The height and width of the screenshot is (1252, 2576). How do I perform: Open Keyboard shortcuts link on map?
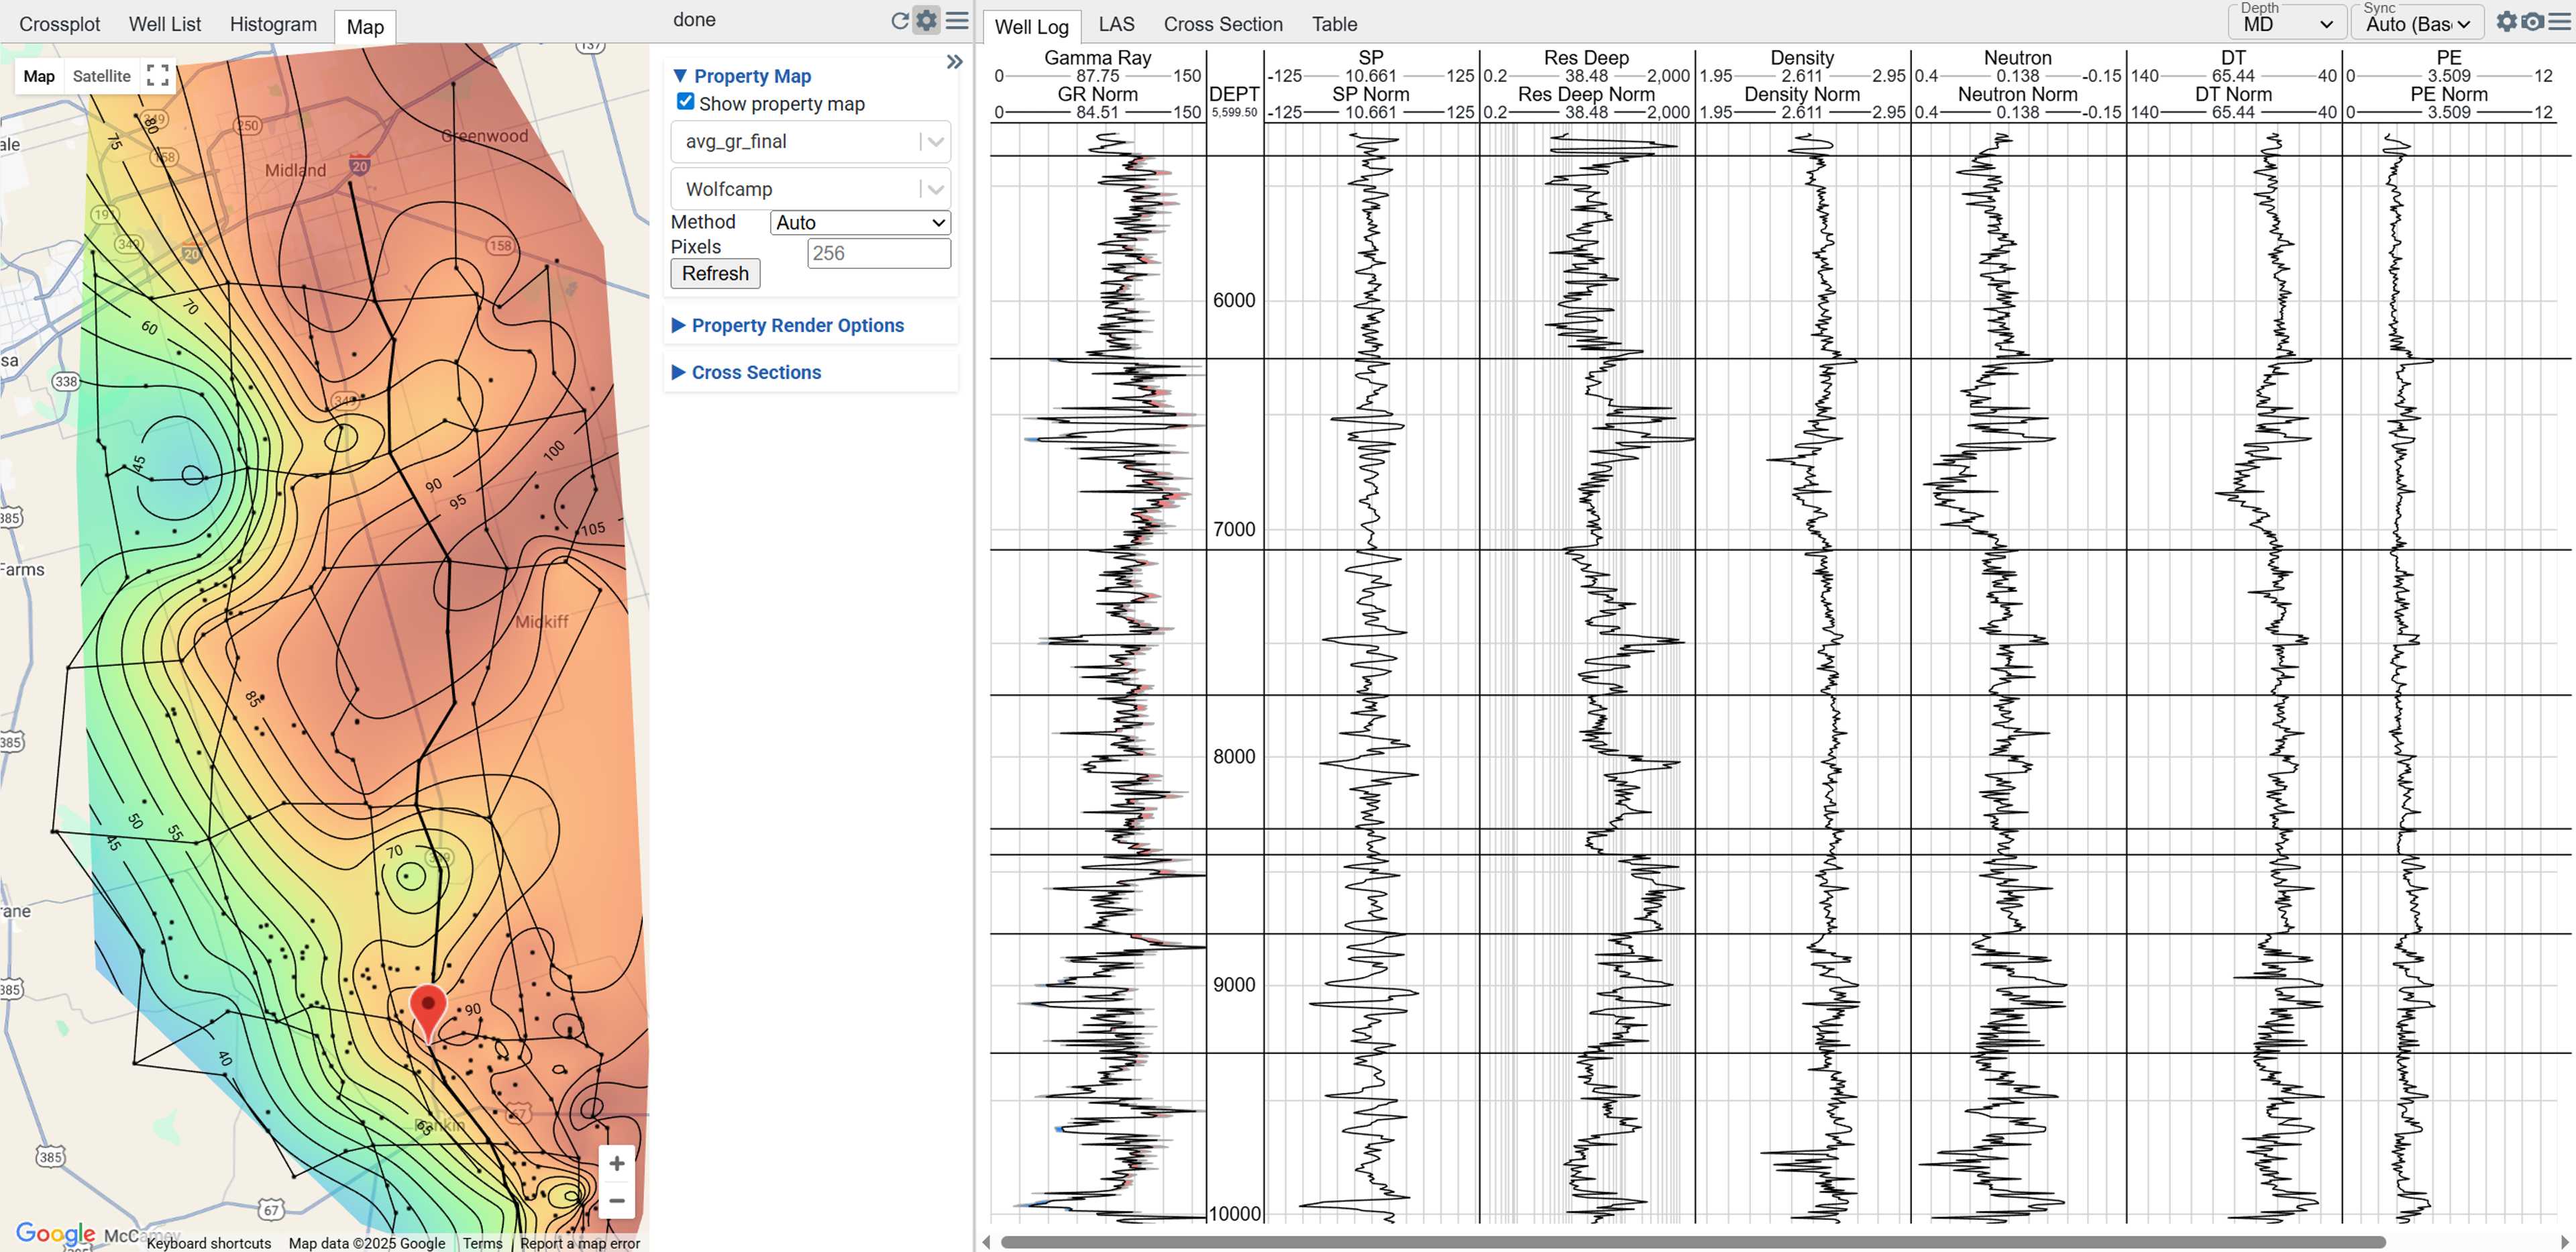tap(209, 1243)
